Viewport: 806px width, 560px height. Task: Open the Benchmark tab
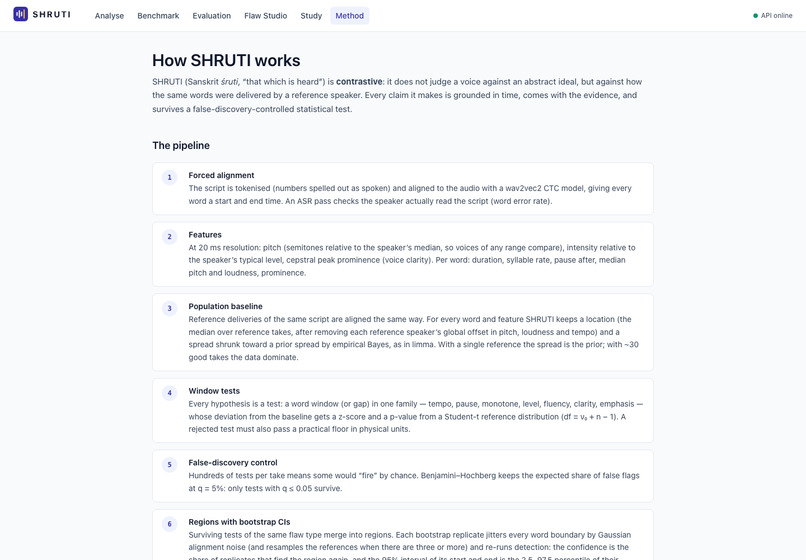tap(158, 16)
